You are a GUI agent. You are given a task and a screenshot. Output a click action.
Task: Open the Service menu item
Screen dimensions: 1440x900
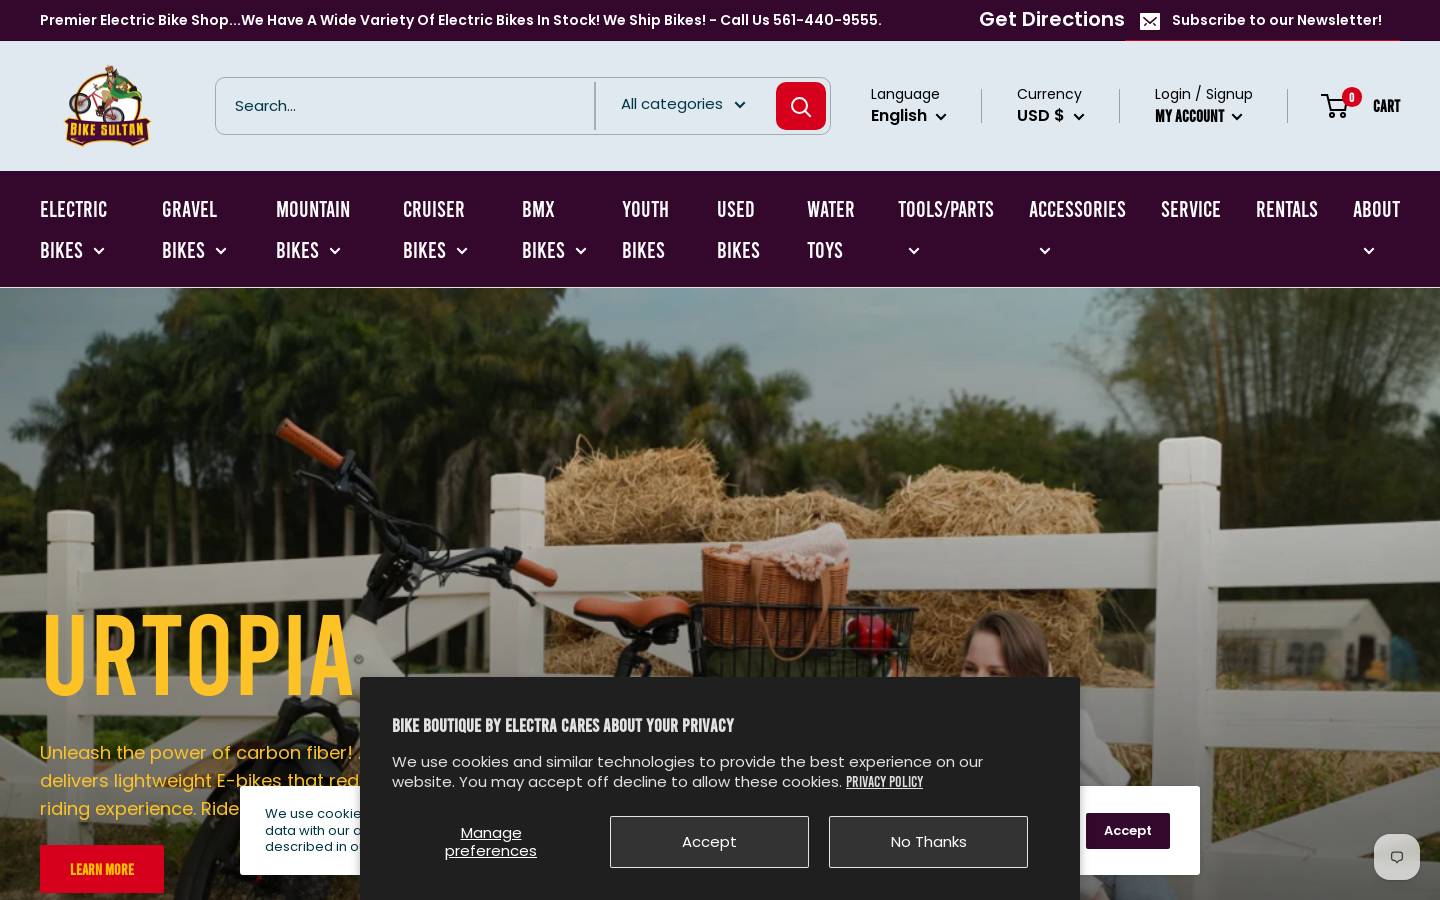(1190, 210)
